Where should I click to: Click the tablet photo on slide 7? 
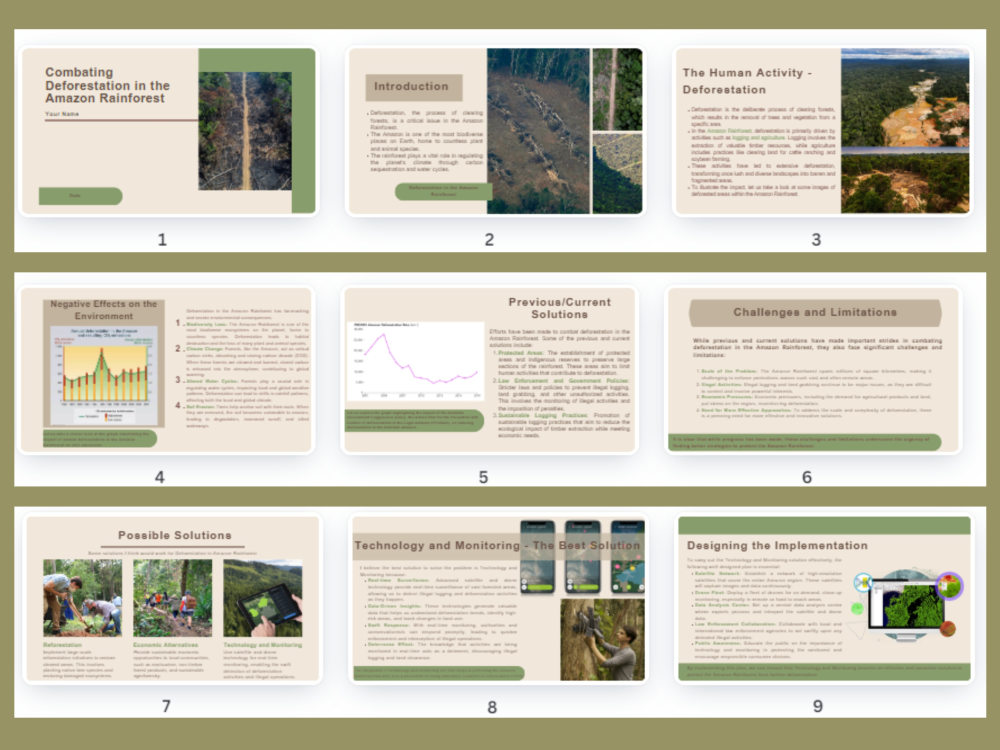(x=263, y=598)
